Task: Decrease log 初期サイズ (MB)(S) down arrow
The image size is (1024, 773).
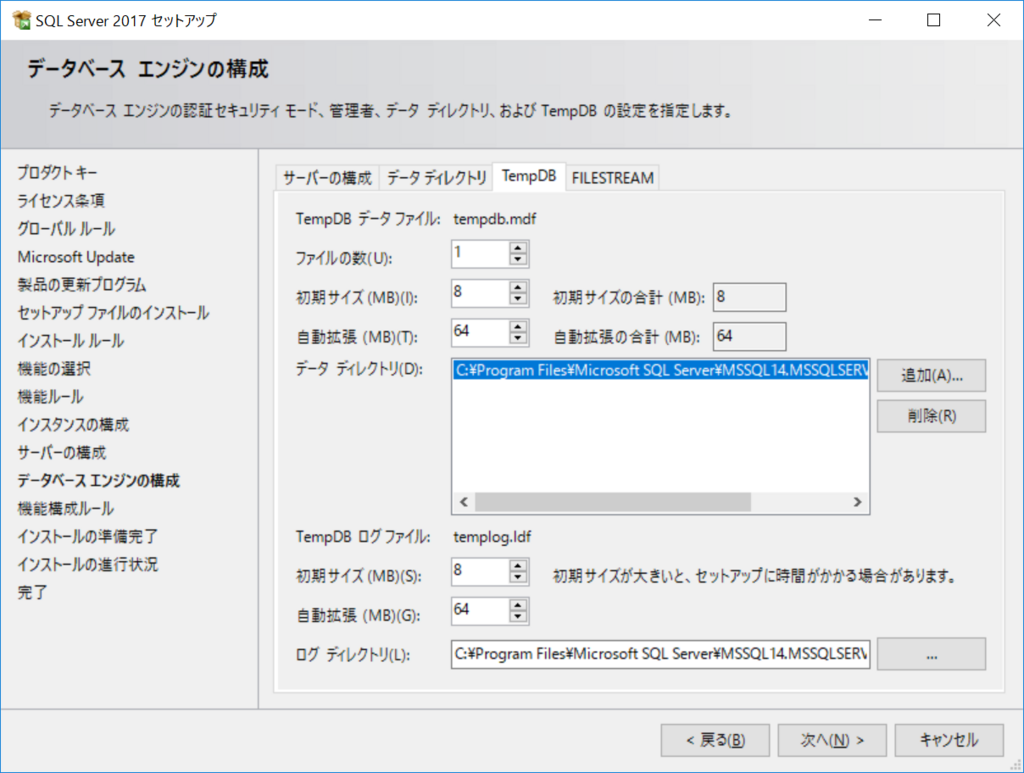Action: [518, 577]
